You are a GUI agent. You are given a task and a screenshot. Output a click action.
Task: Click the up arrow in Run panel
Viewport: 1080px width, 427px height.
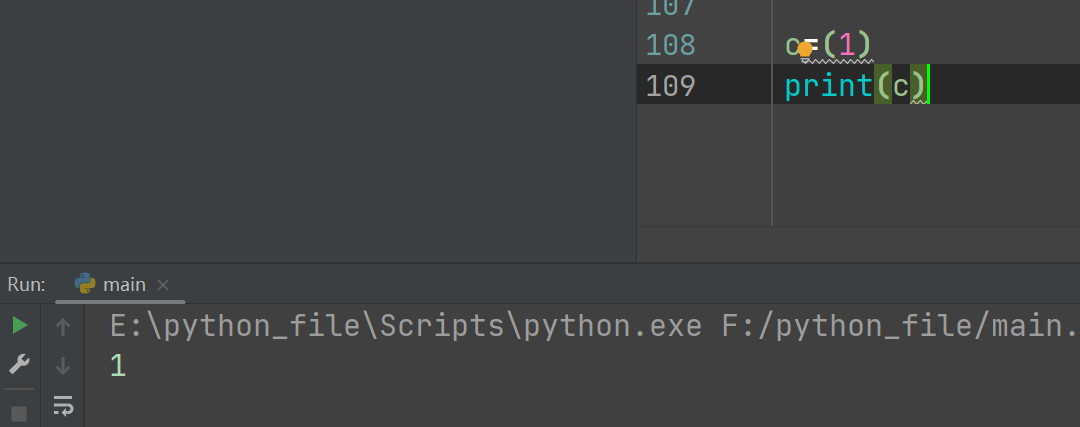click(63, 326)
